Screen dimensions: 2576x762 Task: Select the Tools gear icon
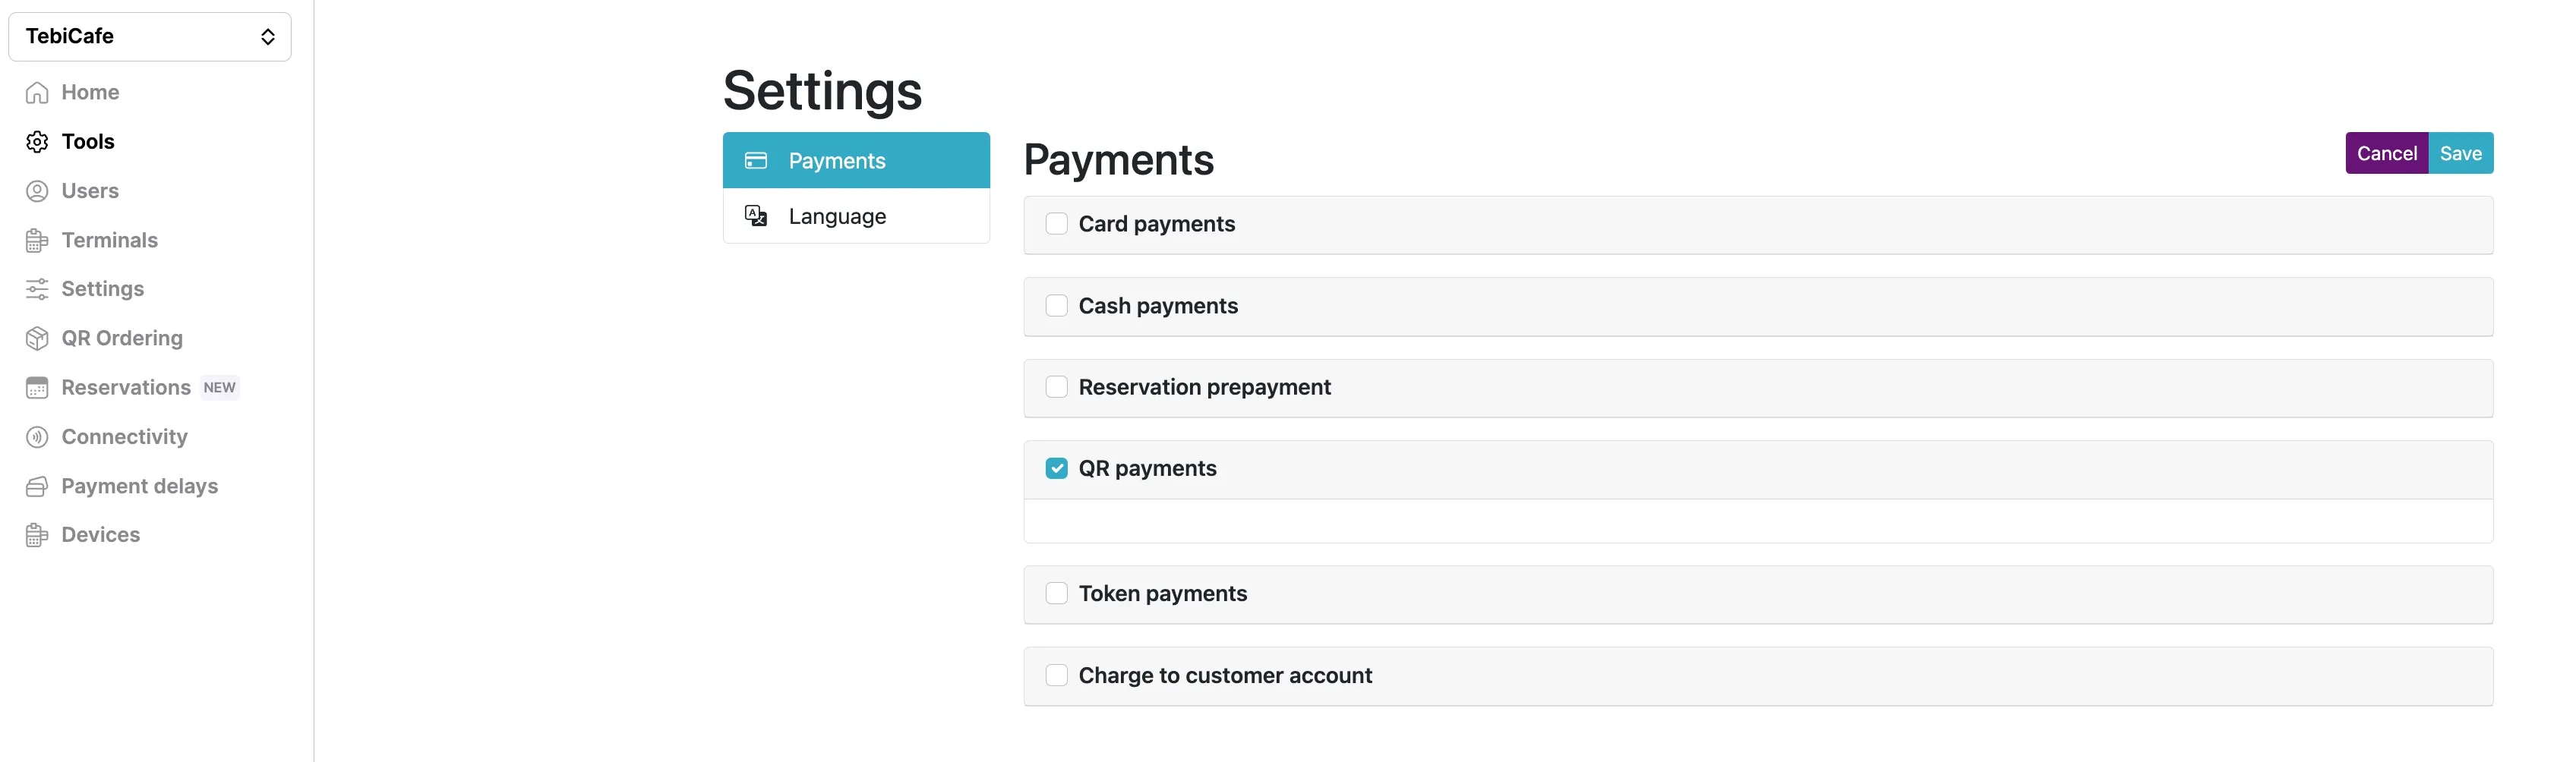pyautogui.click(x=37, y=141)
